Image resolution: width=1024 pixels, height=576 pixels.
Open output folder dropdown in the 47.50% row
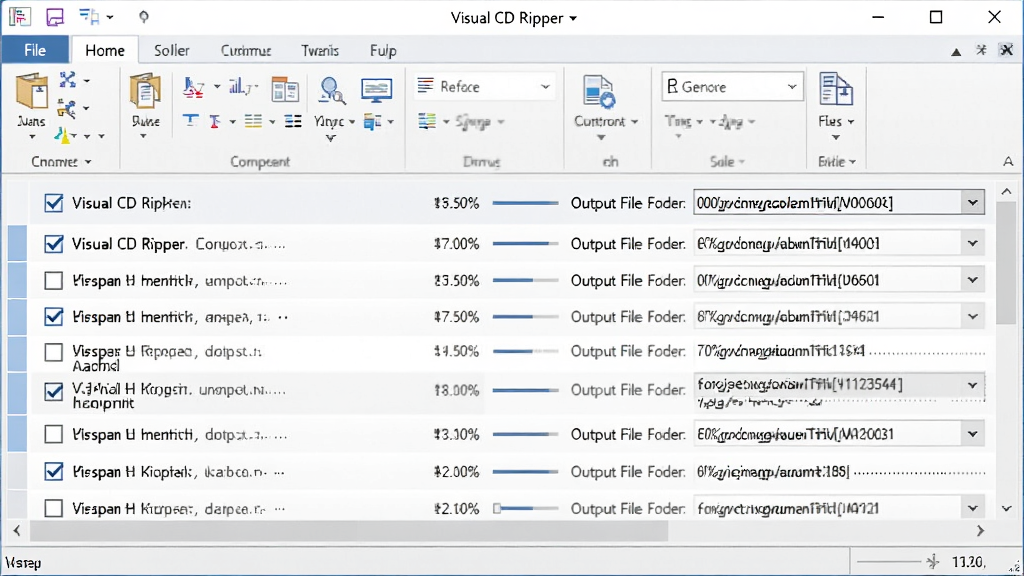point(972,317)
